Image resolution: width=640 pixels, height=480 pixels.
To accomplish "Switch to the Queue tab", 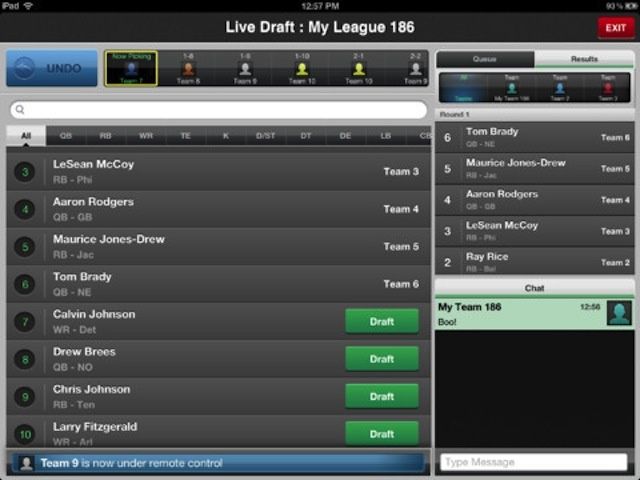I will coord(484,59).
